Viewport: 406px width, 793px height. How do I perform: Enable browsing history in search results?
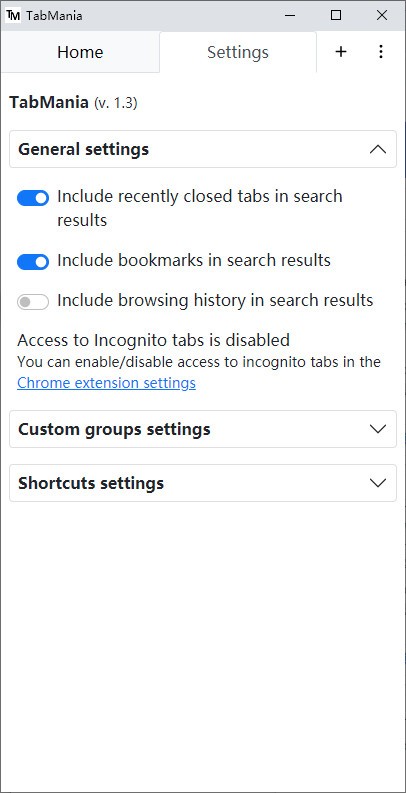(x=33, y=302)
